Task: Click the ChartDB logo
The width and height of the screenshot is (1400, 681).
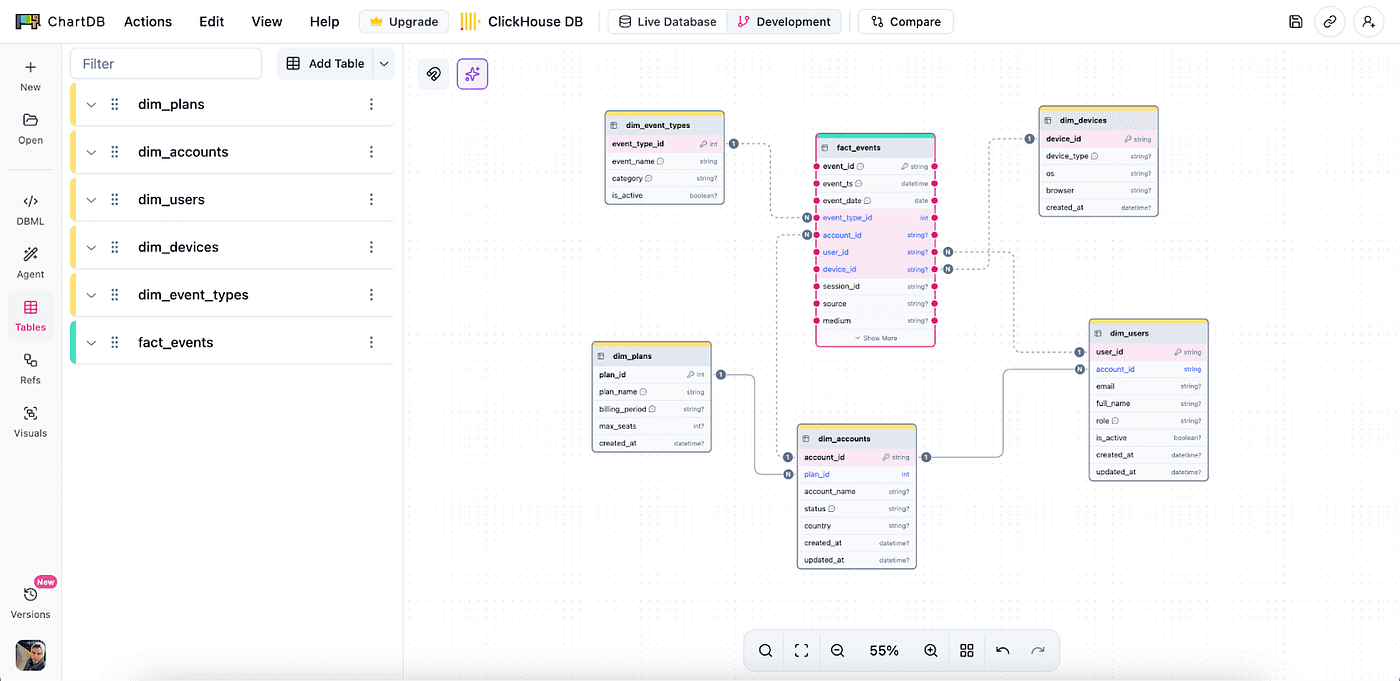Action: click(x=58, y=21)
